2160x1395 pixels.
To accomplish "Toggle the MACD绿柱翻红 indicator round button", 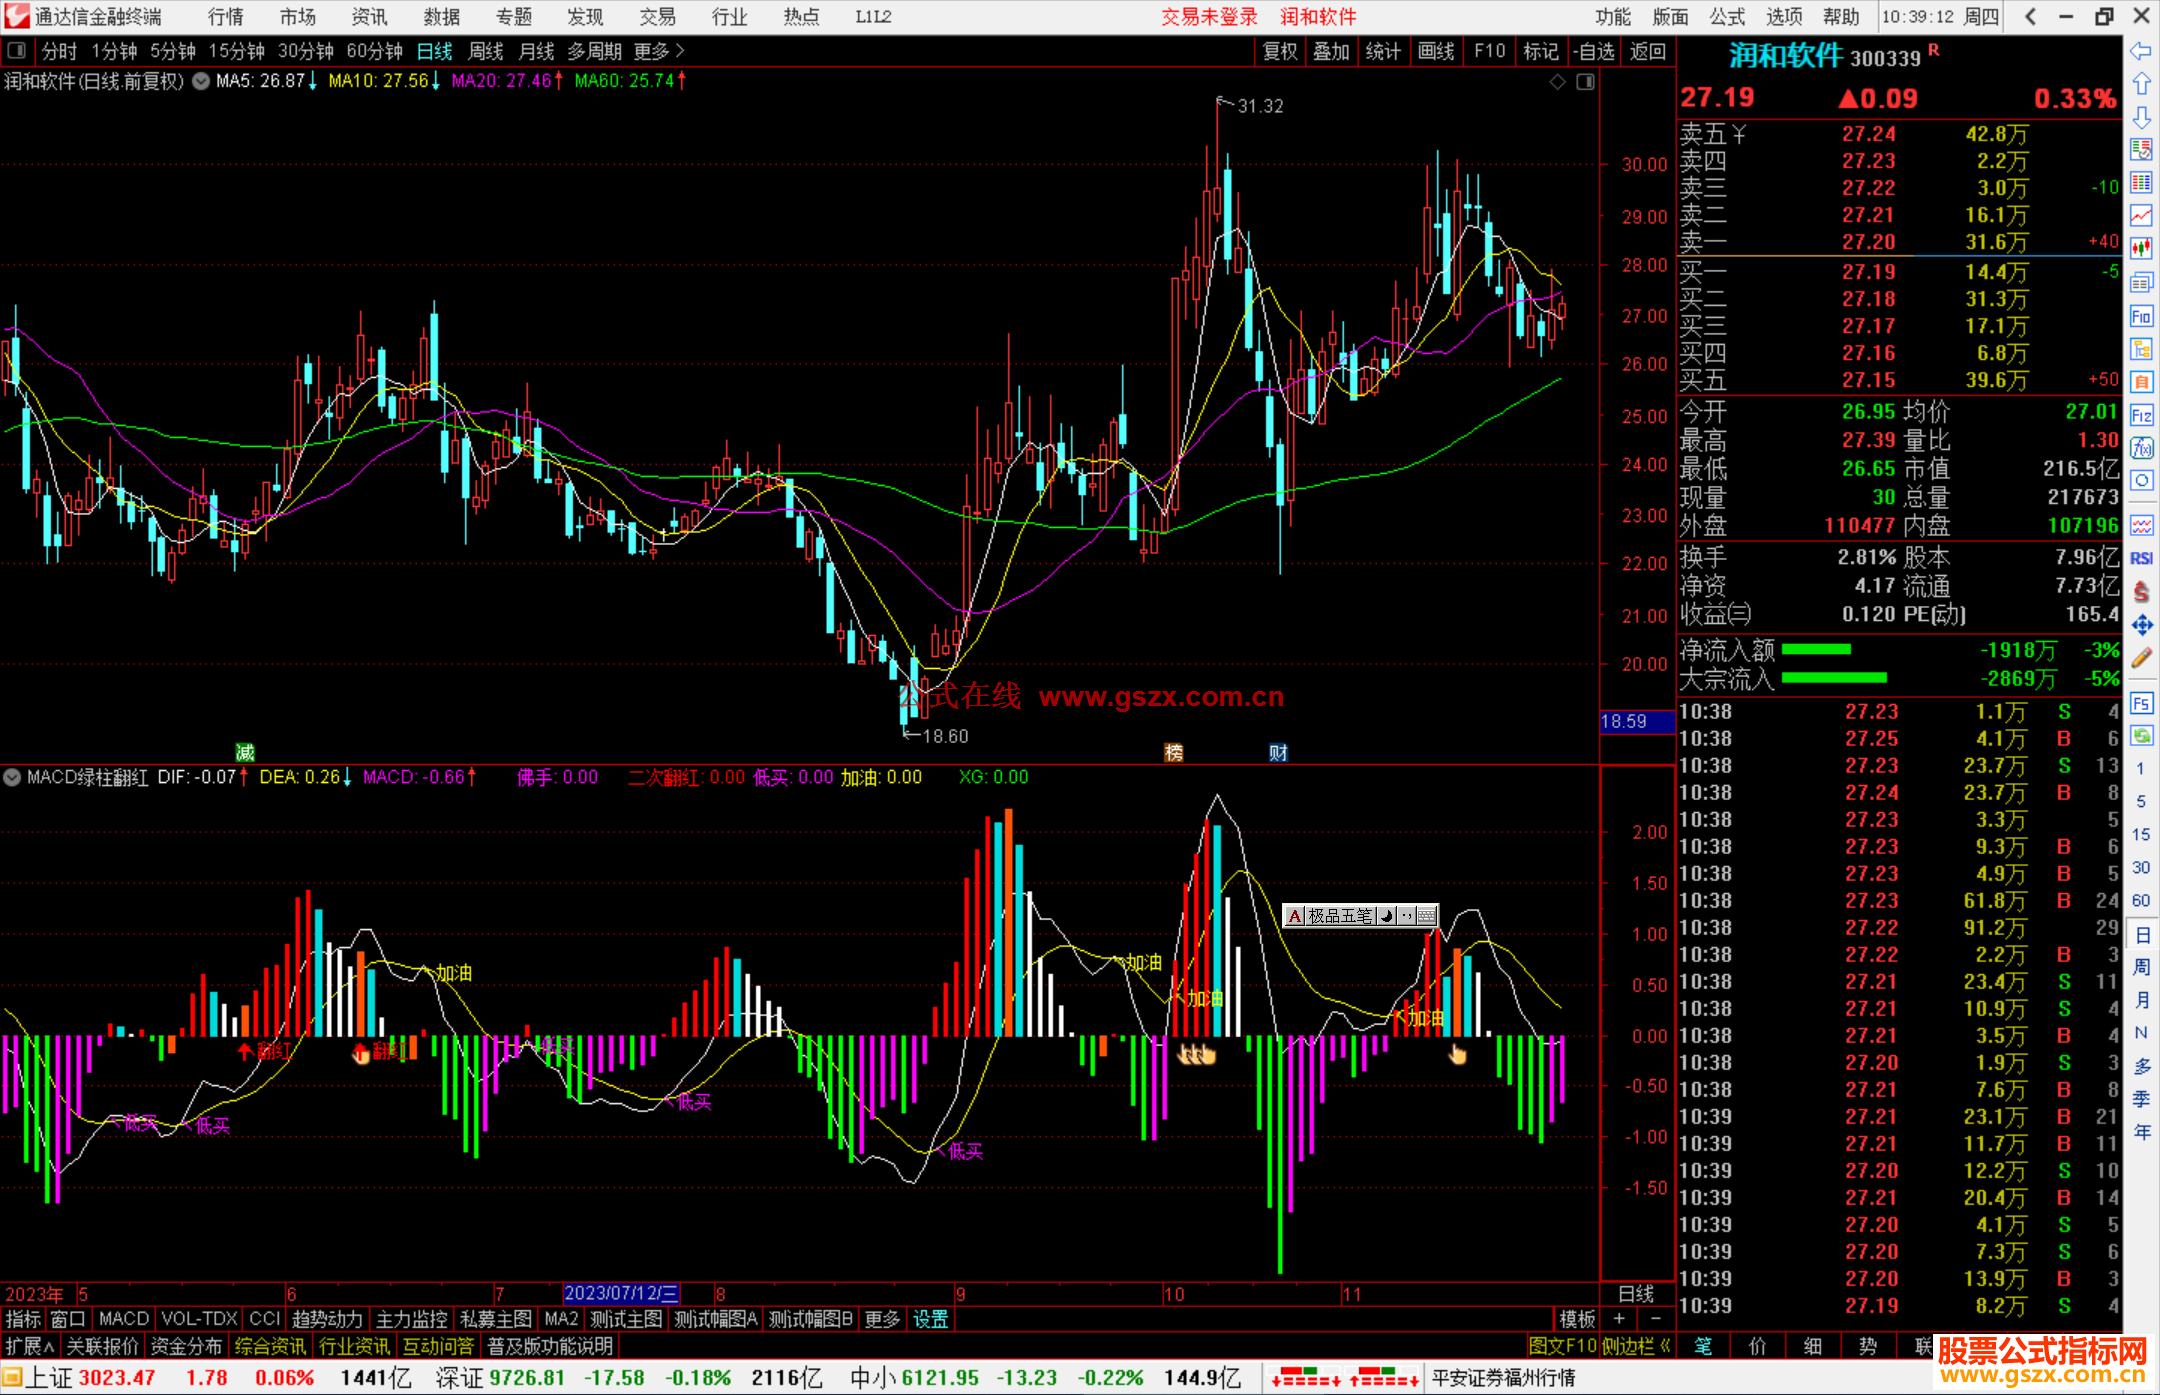I will click(12, 777).
